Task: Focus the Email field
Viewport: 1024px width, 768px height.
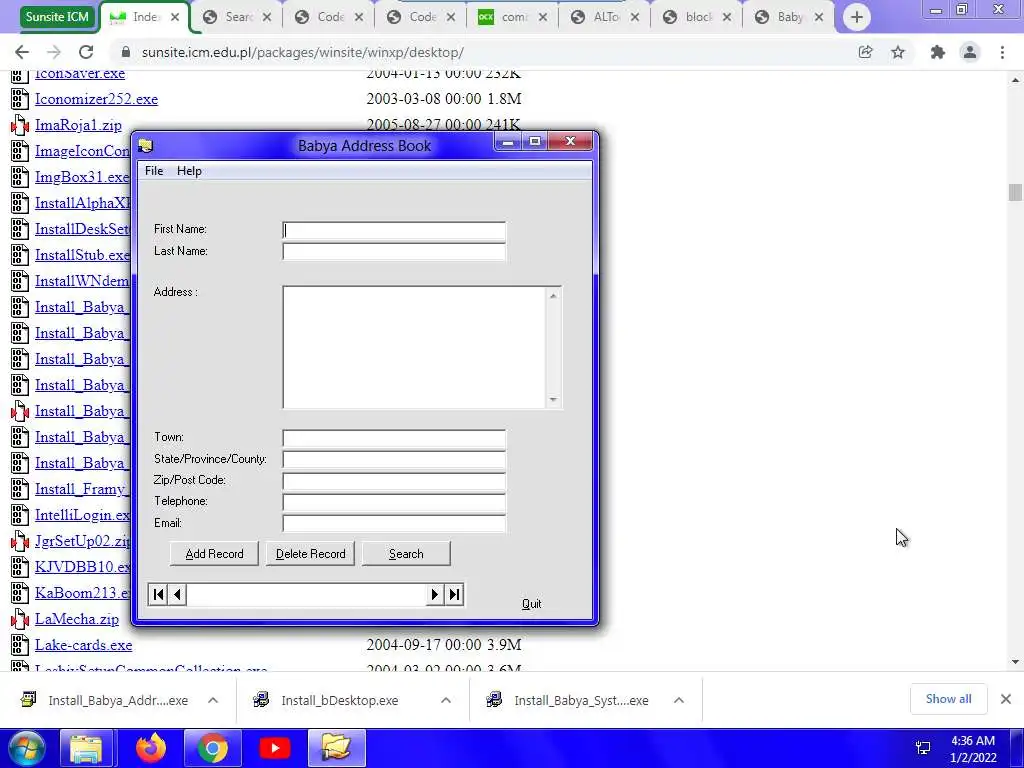Action: (394, 524)
